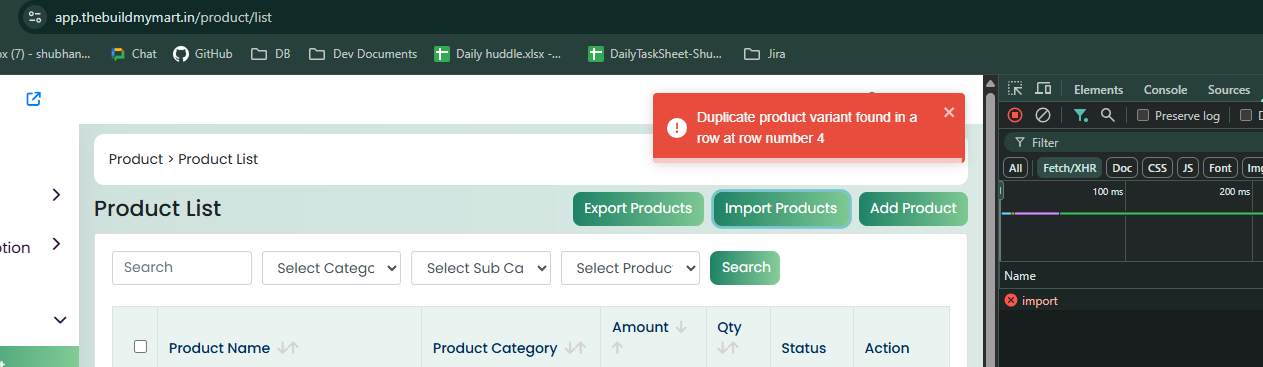Collapse the sidebar down-chevron menu item
Screen dimensions: 1263x367
pyautogui.click(x=59, y=320)
